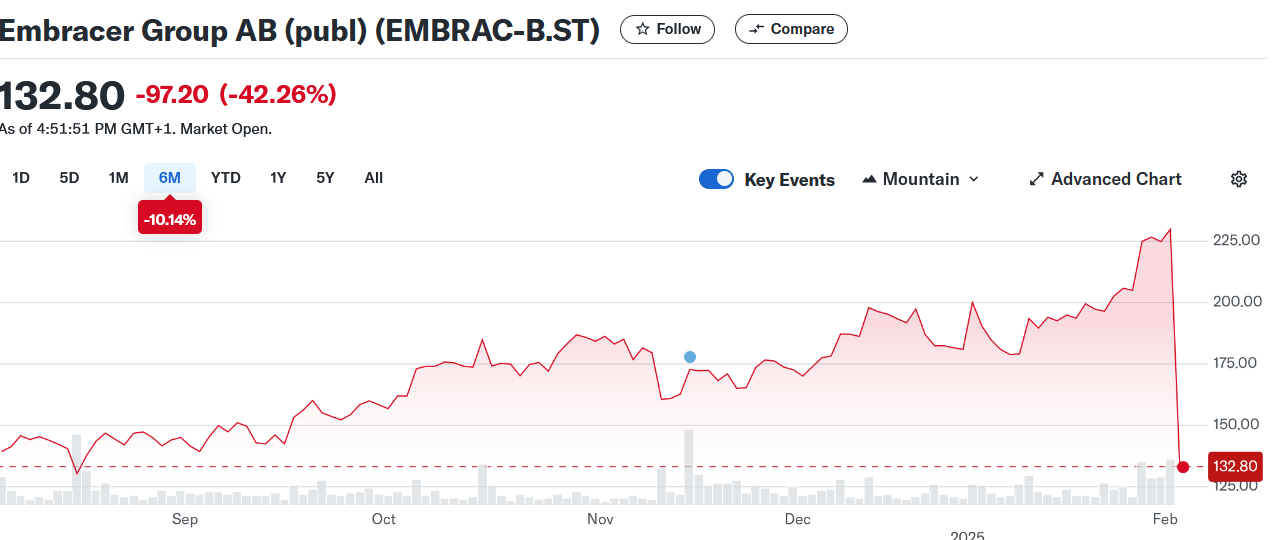Click the Market Open timestamp line
This screenshot has width=1281, height=540.
click(x=136, y=129)
